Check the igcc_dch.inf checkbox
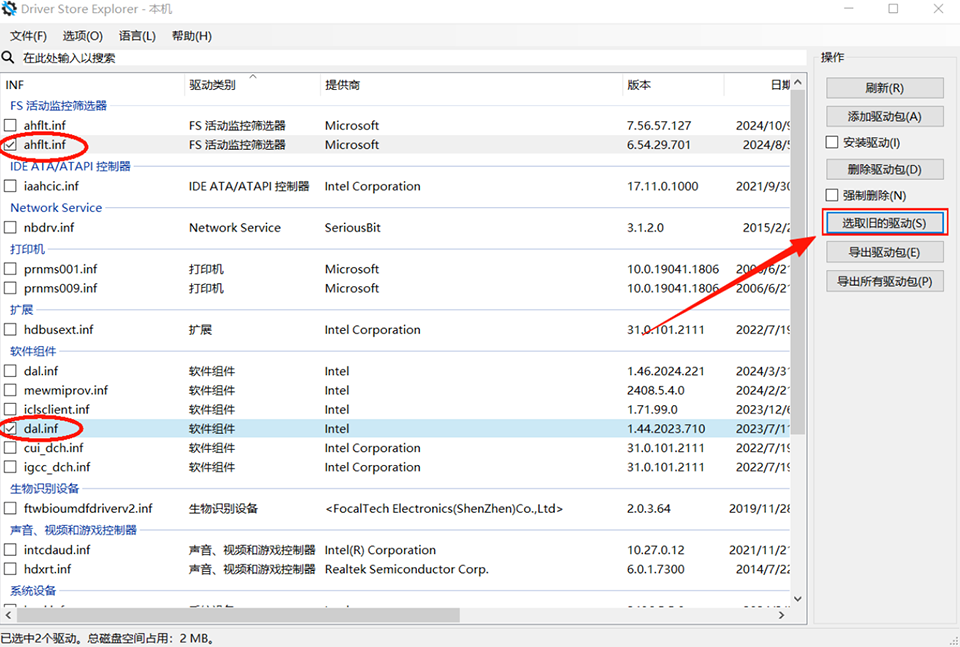The image size is (960, 647). pyautogui.click(x=10, y=467)
